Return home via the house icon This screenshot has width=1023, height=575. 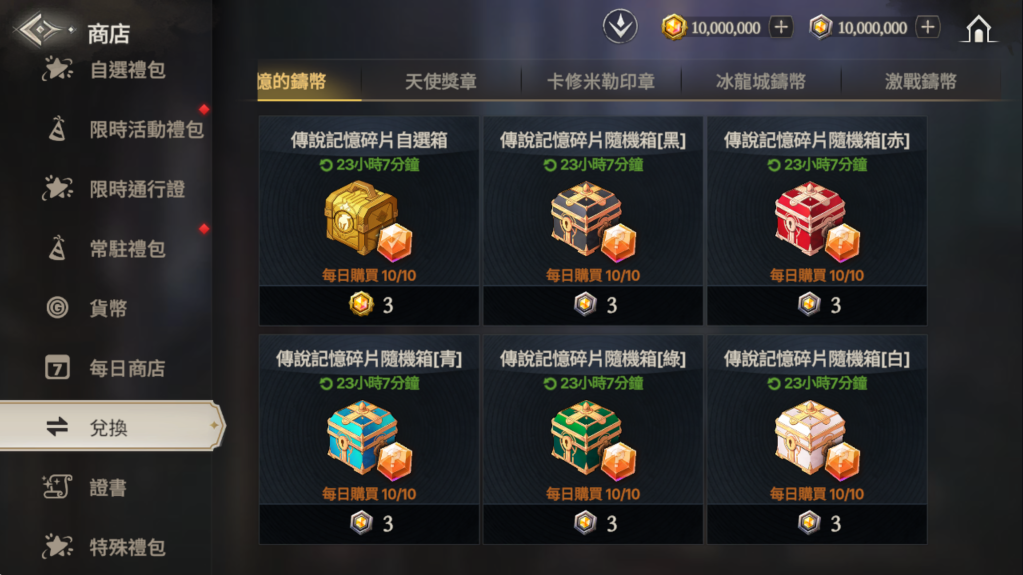pos(978,28)
